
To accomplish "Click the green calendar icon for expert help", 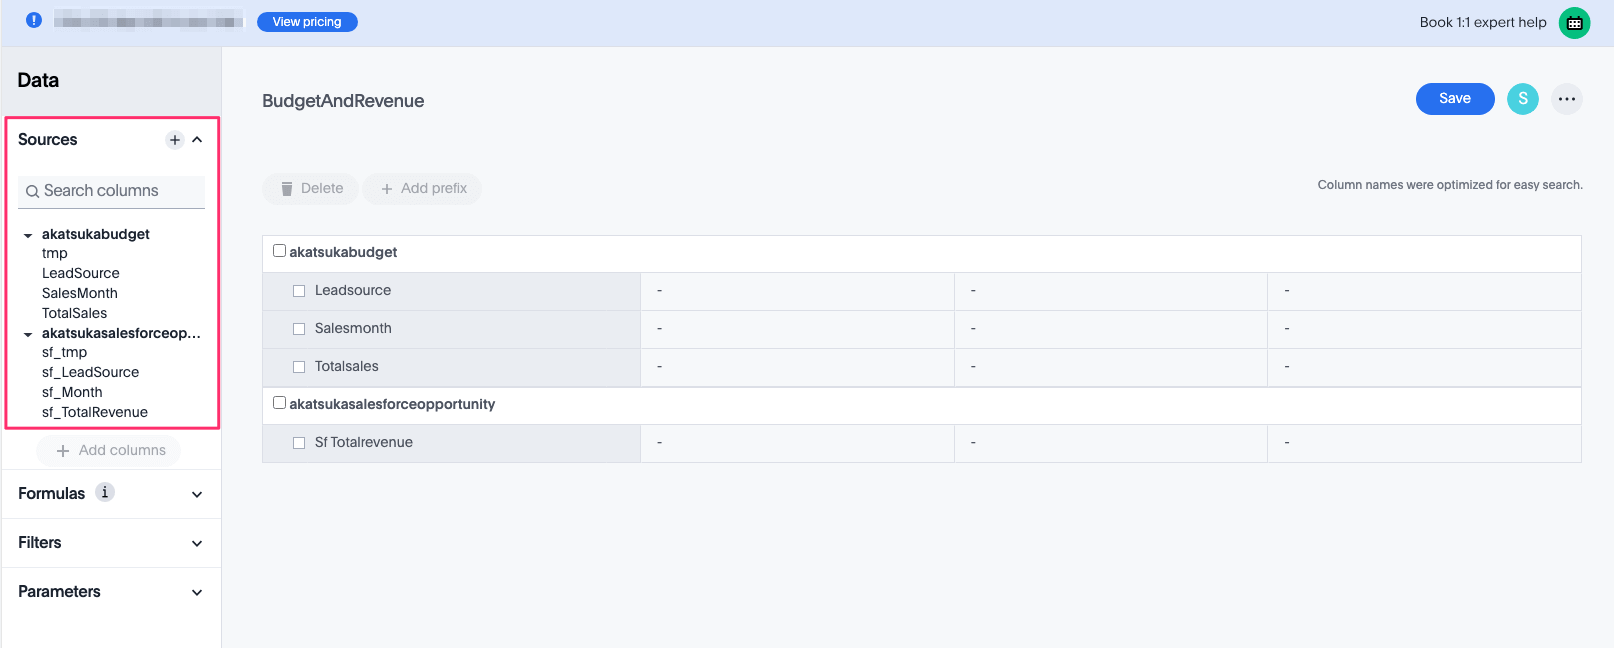I will coord(1575,22).
